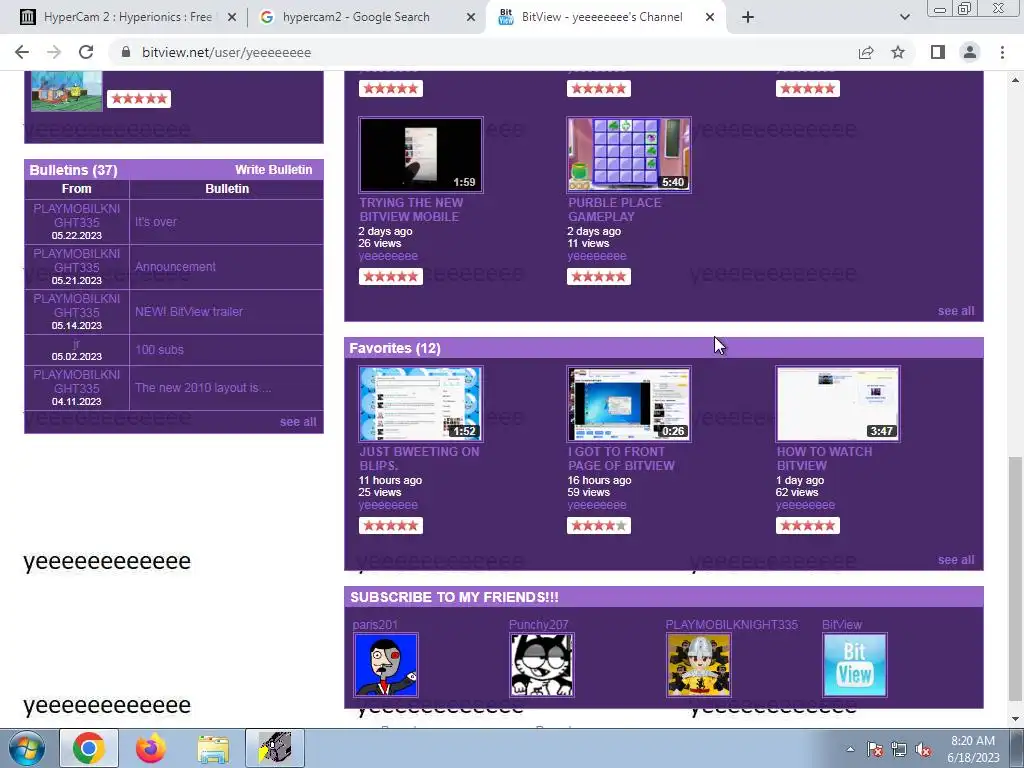This screenshot has width=1024, height=768.
Task: Click star rating under Trying New BitView Mobile
Action: coord(391,276)
